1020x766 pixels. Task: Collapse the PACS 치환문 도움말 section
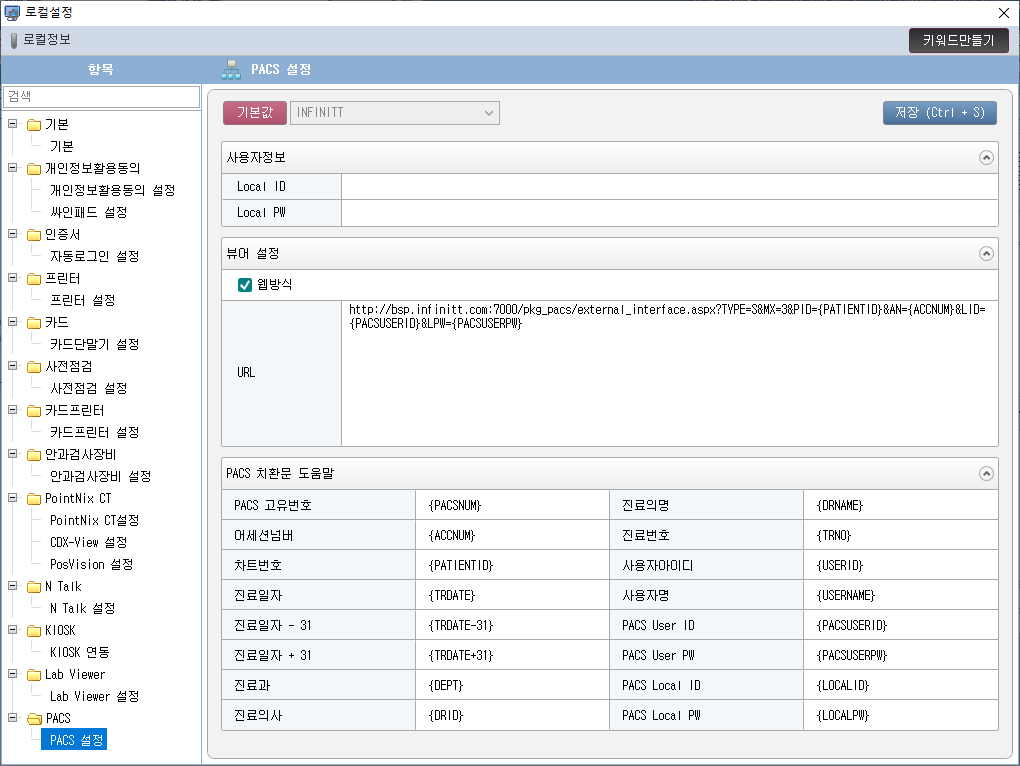986,474
